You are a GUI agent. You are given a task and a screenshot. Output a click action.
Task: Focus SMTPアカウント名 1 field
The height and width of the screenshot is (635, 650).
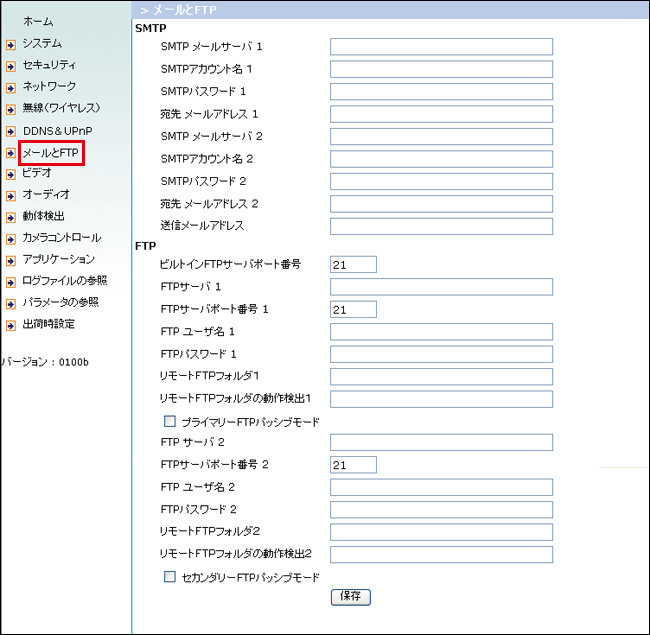441,69
